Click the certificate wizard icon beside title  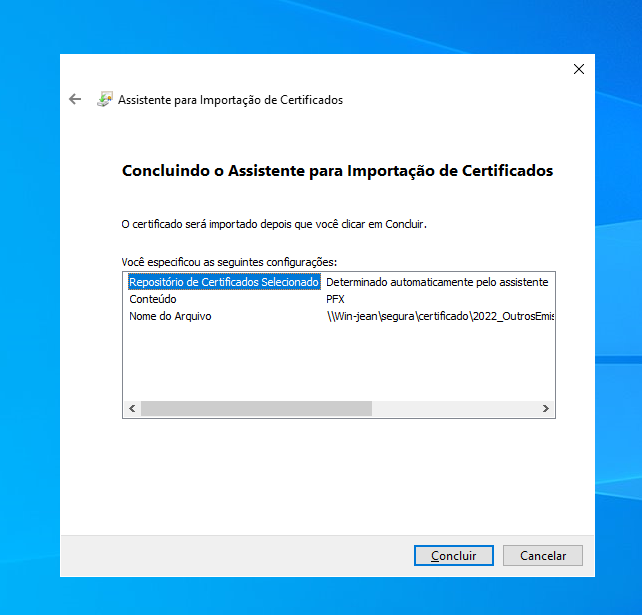pyautogui.click(x=105, y=99)
